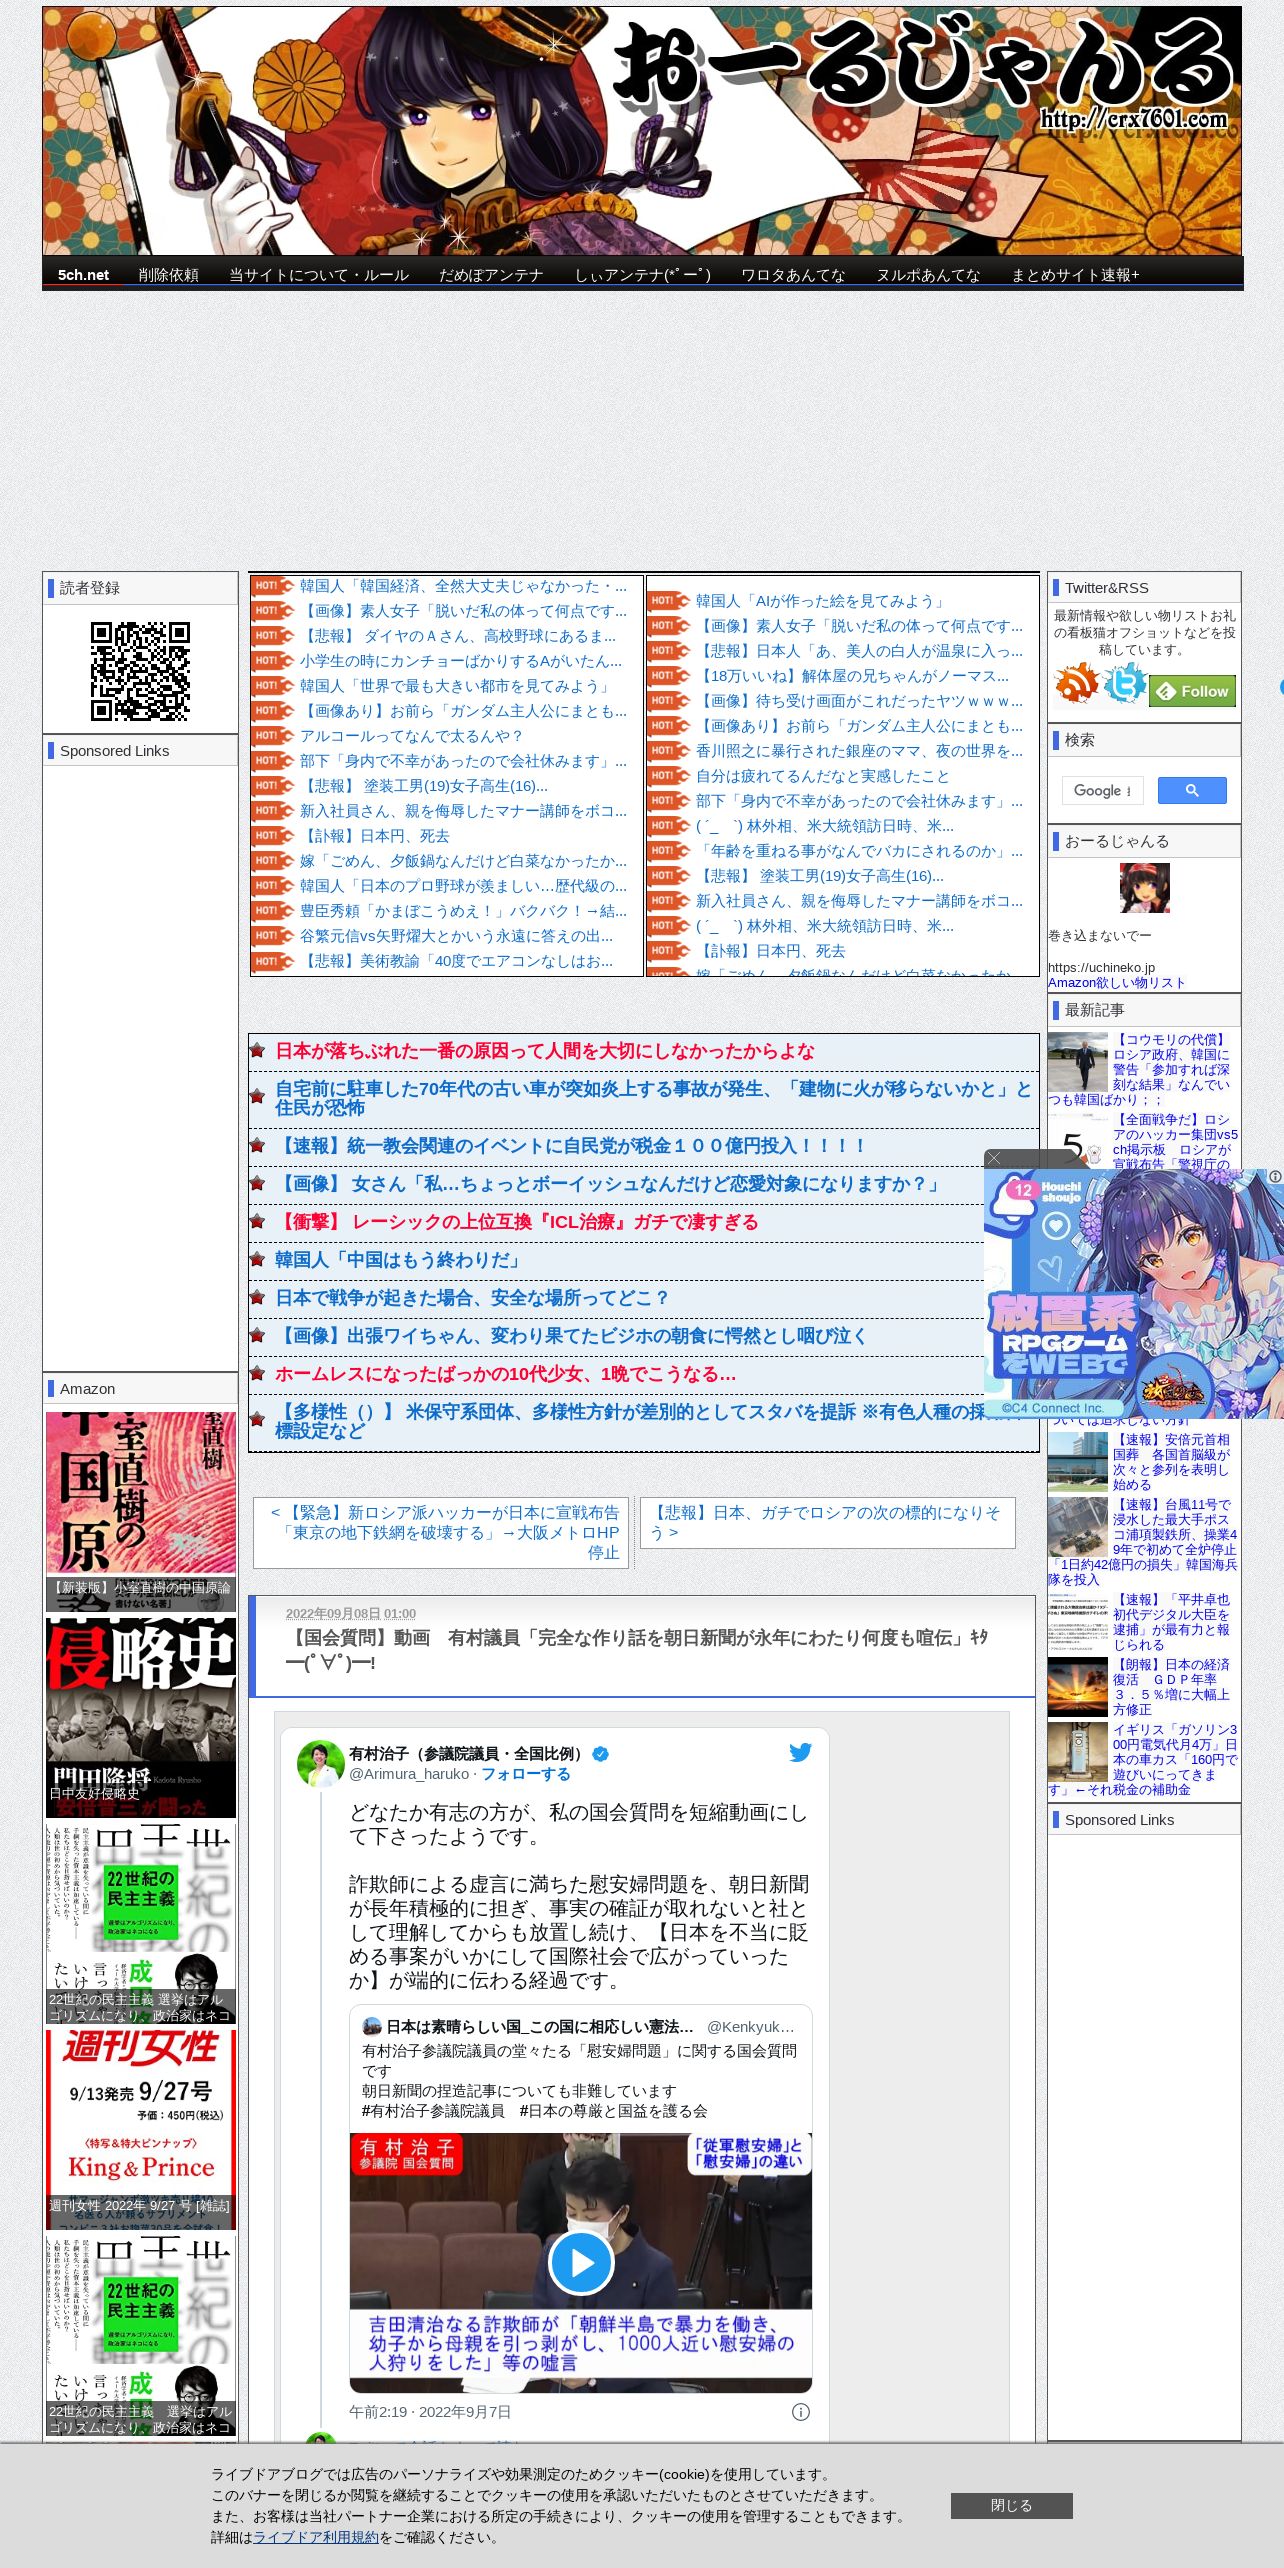Open the 削除依頼 menu item
1284x2568 pixels.
pyautogui.click(x=168, y=275)
